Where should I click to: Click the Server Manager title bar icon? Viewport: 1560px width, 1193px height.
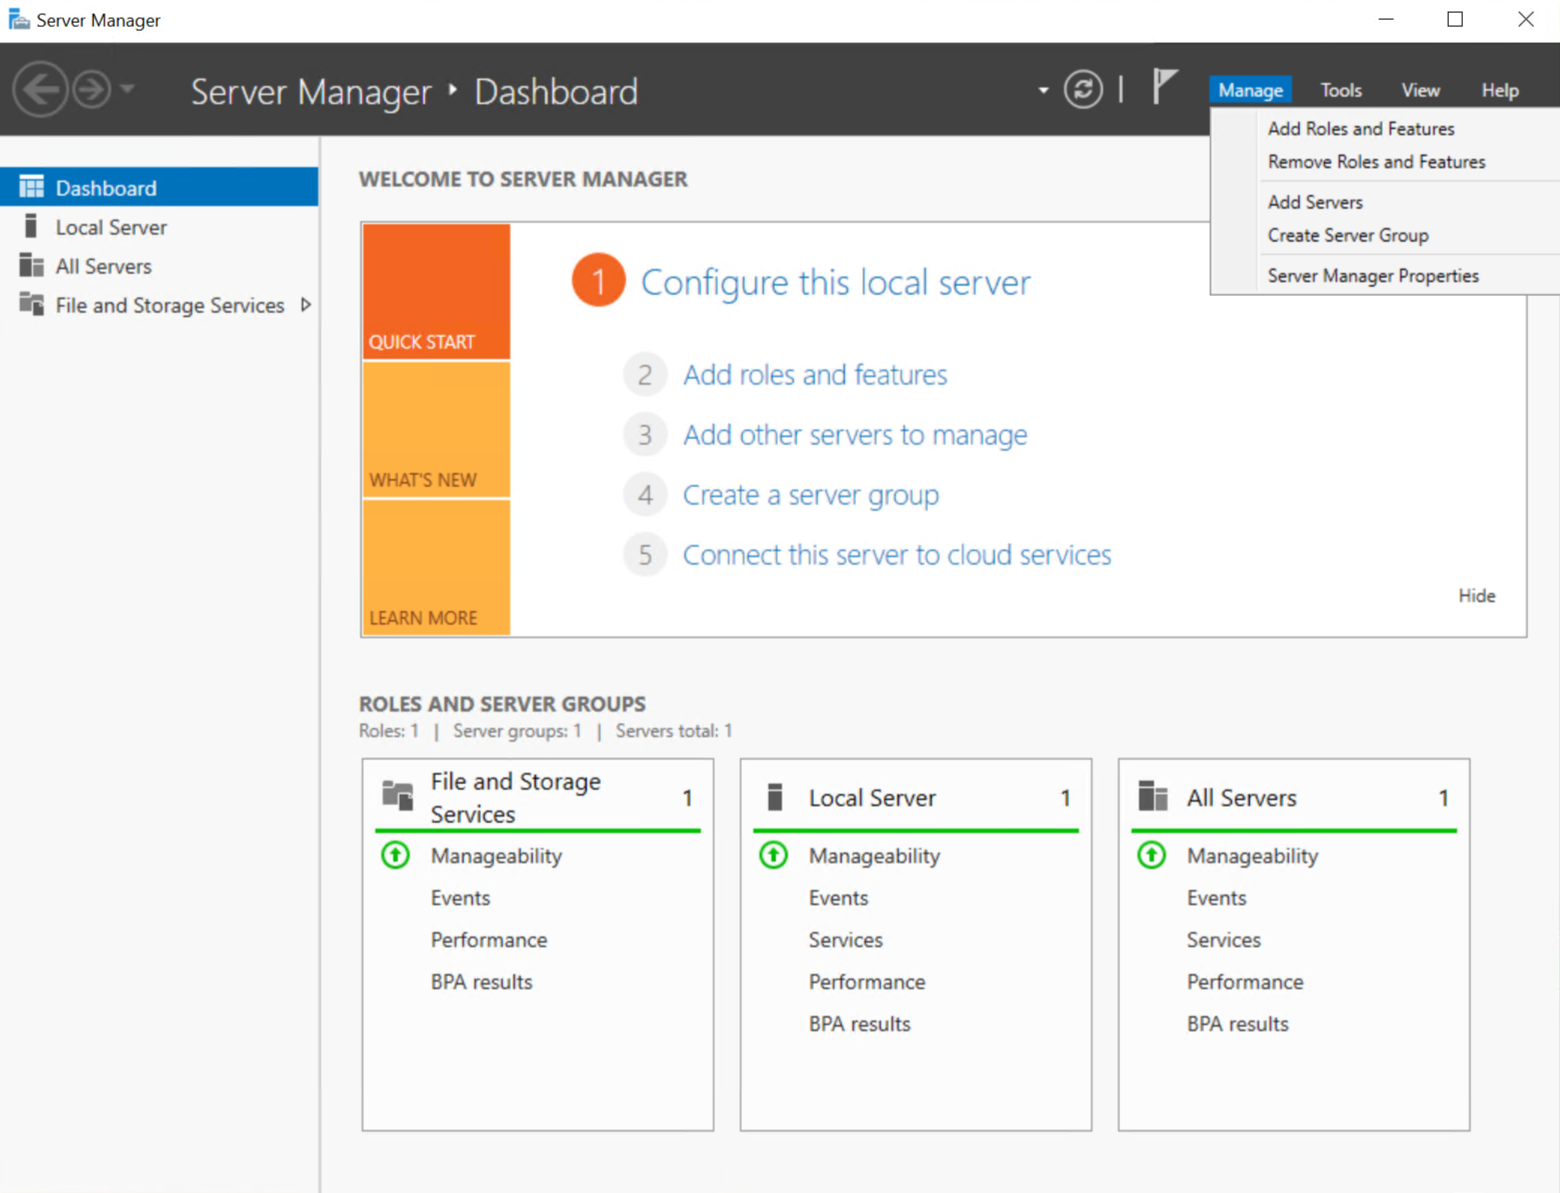[x=18, y=20]
